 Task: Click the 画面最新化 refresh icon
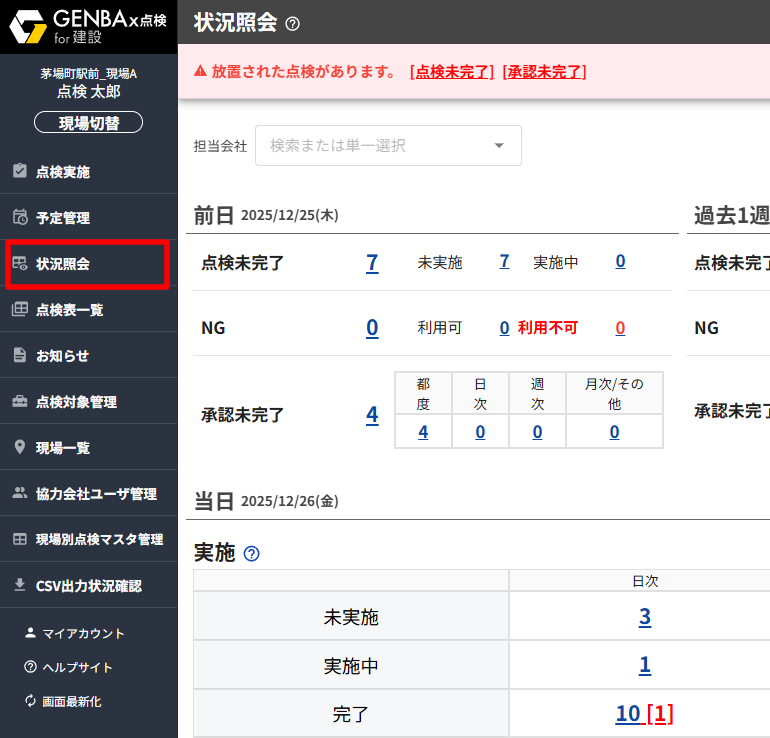[x=30, y=701]
